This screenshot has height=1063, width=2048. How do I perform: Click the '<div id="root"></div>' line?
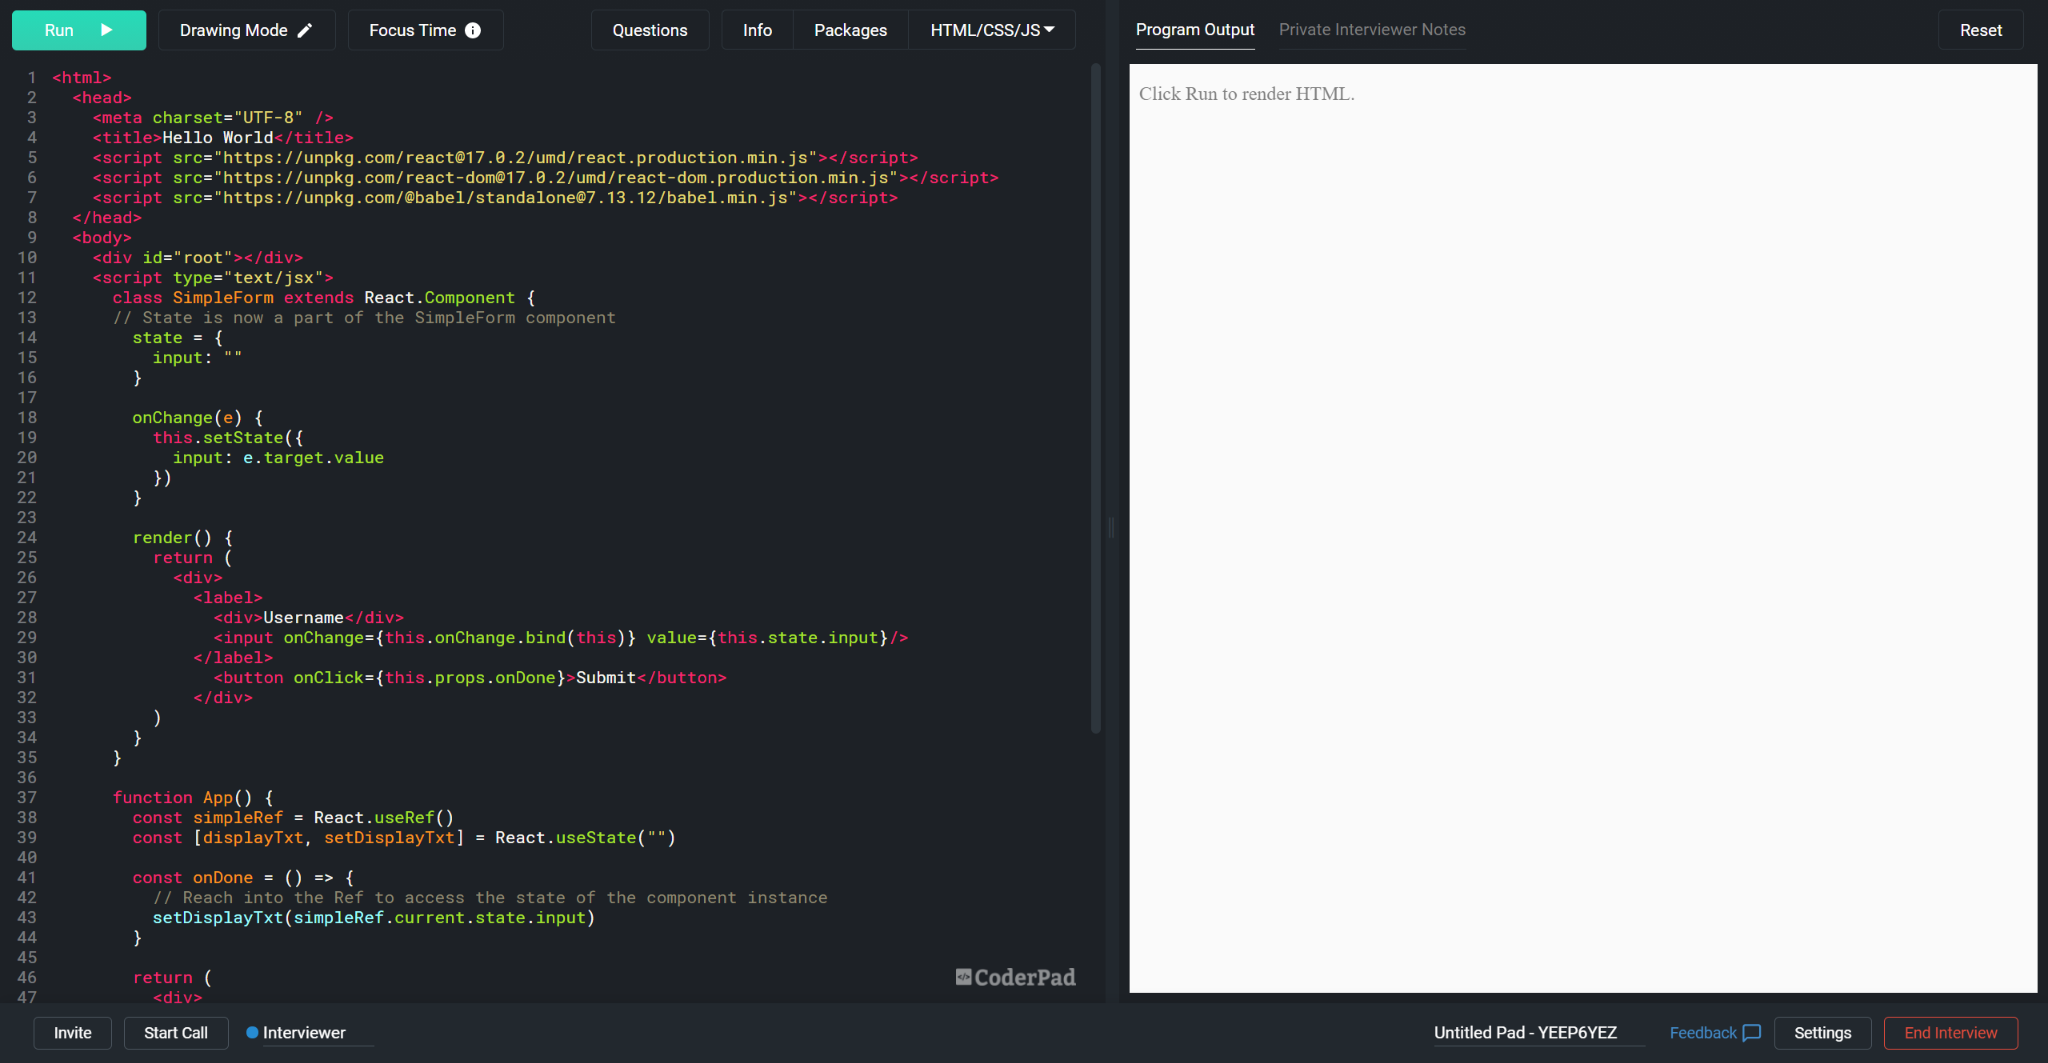pos(198,258)
